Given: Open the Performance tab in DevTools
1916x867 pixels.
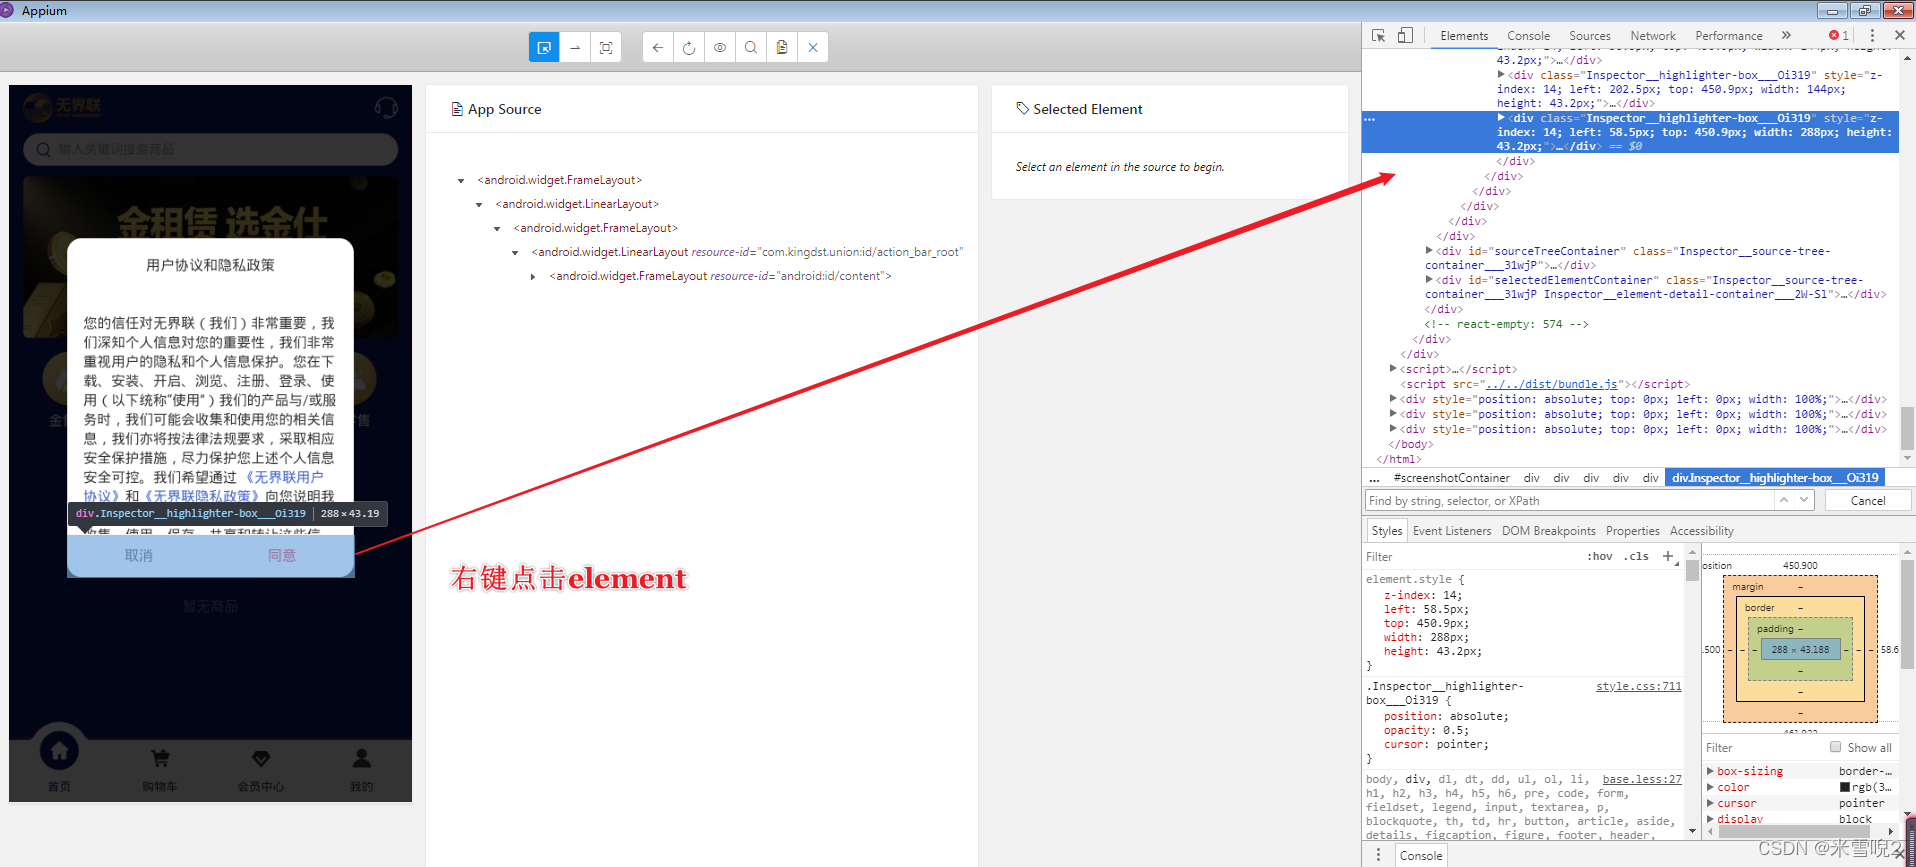Looking at the screenshot, I should (x=1729, y=36).
